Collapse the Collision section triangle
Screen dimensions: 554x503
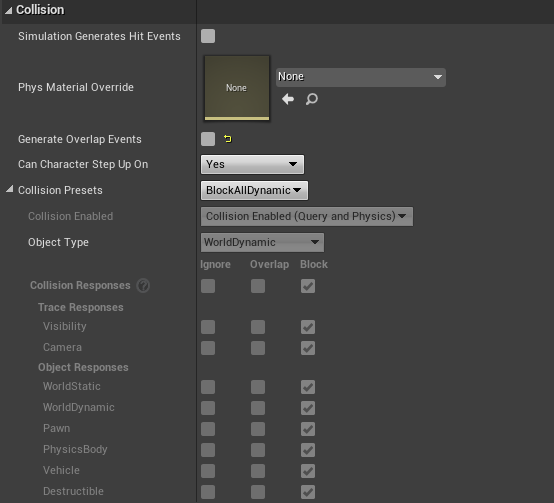click(8, 11)
